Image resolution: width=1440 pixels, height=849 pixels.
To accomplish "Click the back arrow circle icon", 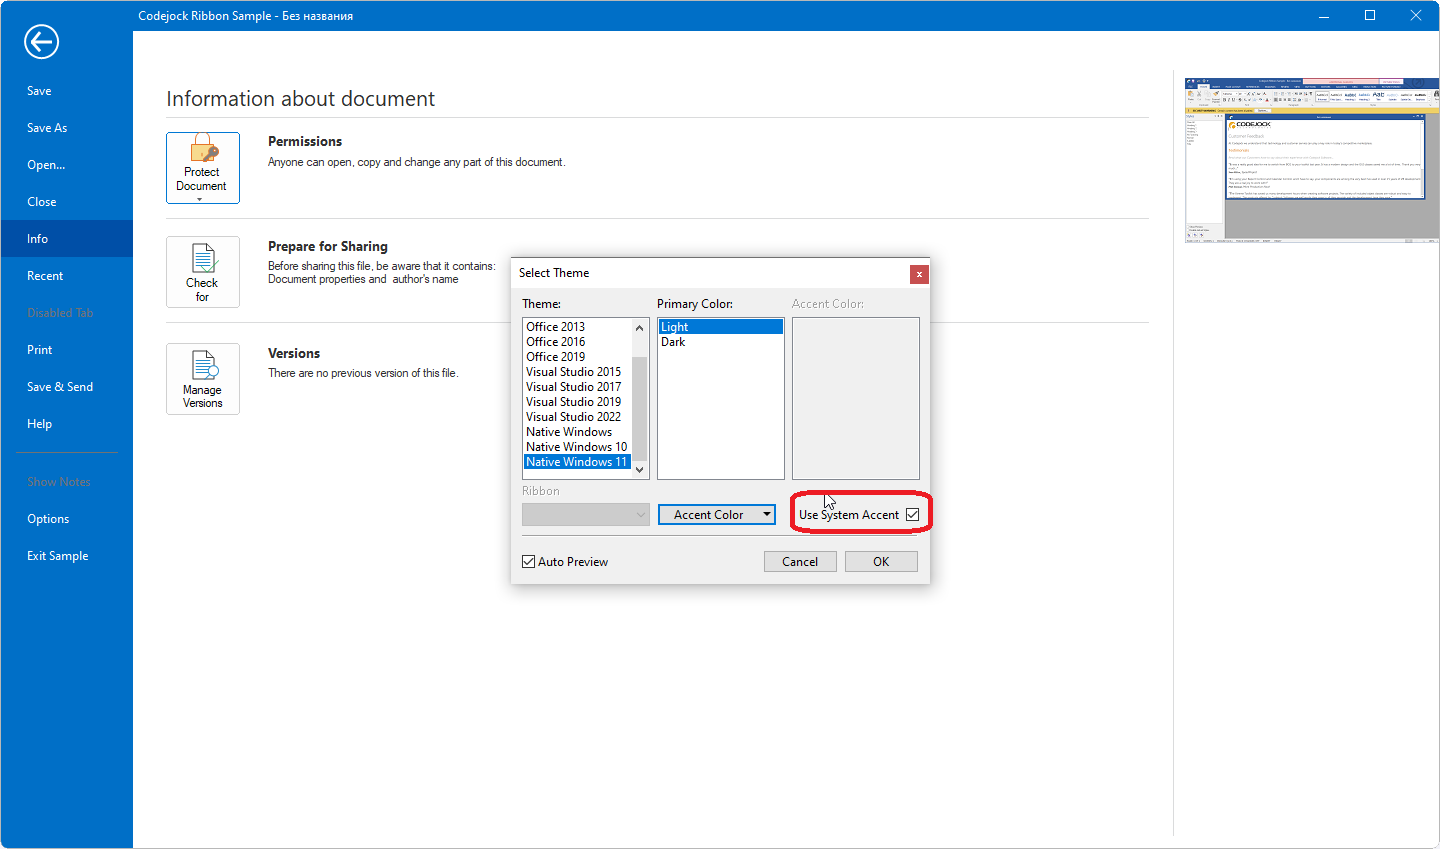I will pos(41,42).
